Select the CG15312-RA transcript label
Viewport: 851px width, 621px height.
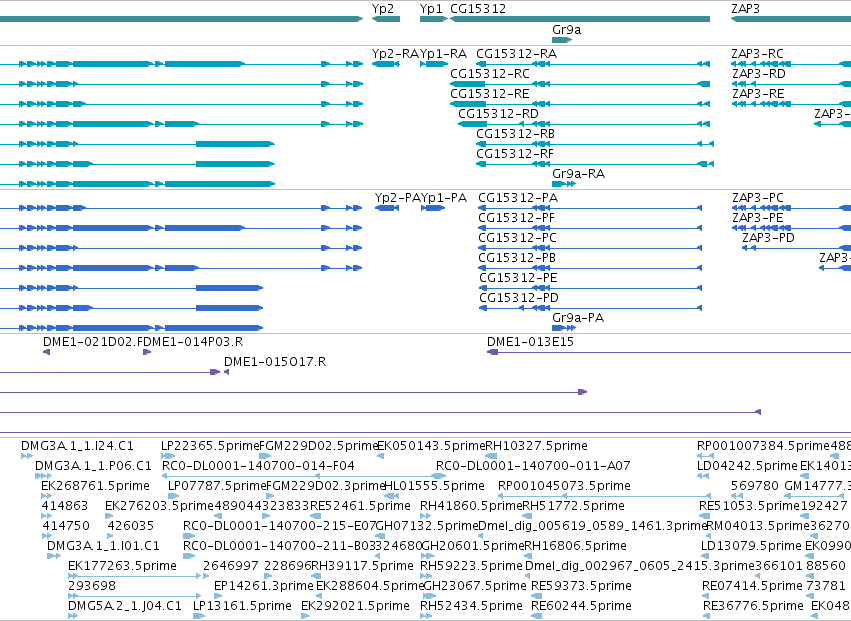click(517, 54)
